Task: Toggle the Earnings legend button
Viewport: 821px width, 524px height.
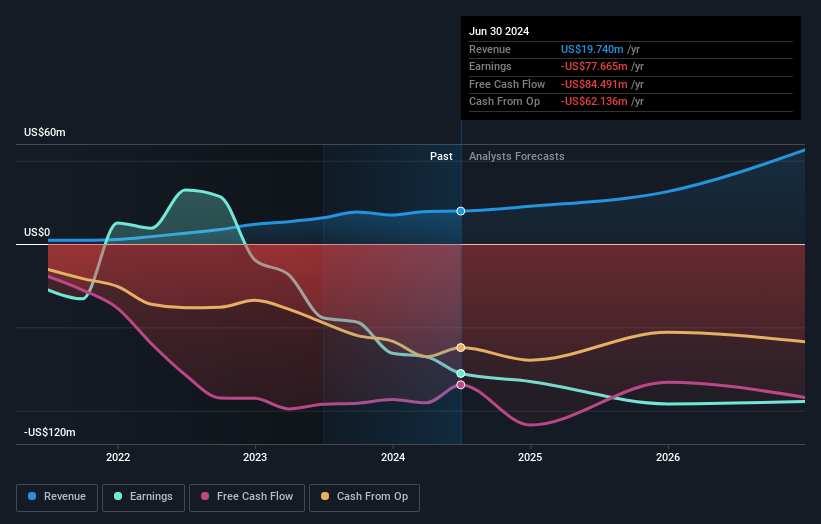Action: 143,497
